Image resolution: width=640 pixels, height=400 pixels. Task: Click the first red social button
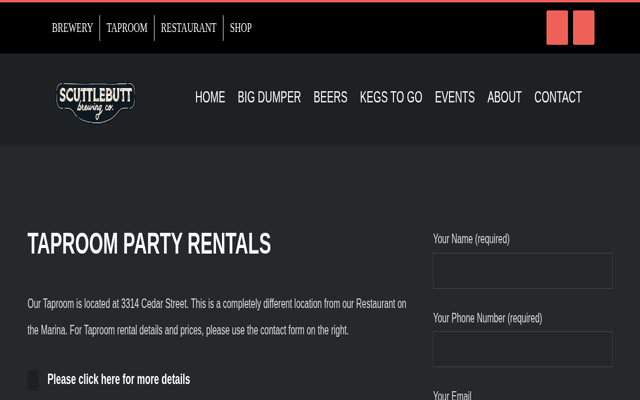pos(557,28)
